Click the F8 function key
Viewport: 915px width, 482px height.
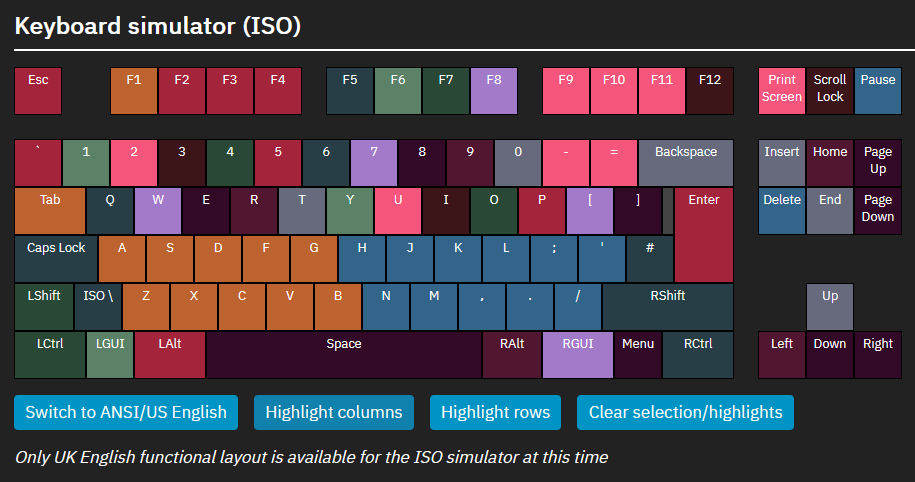click(x=493, y=90)
